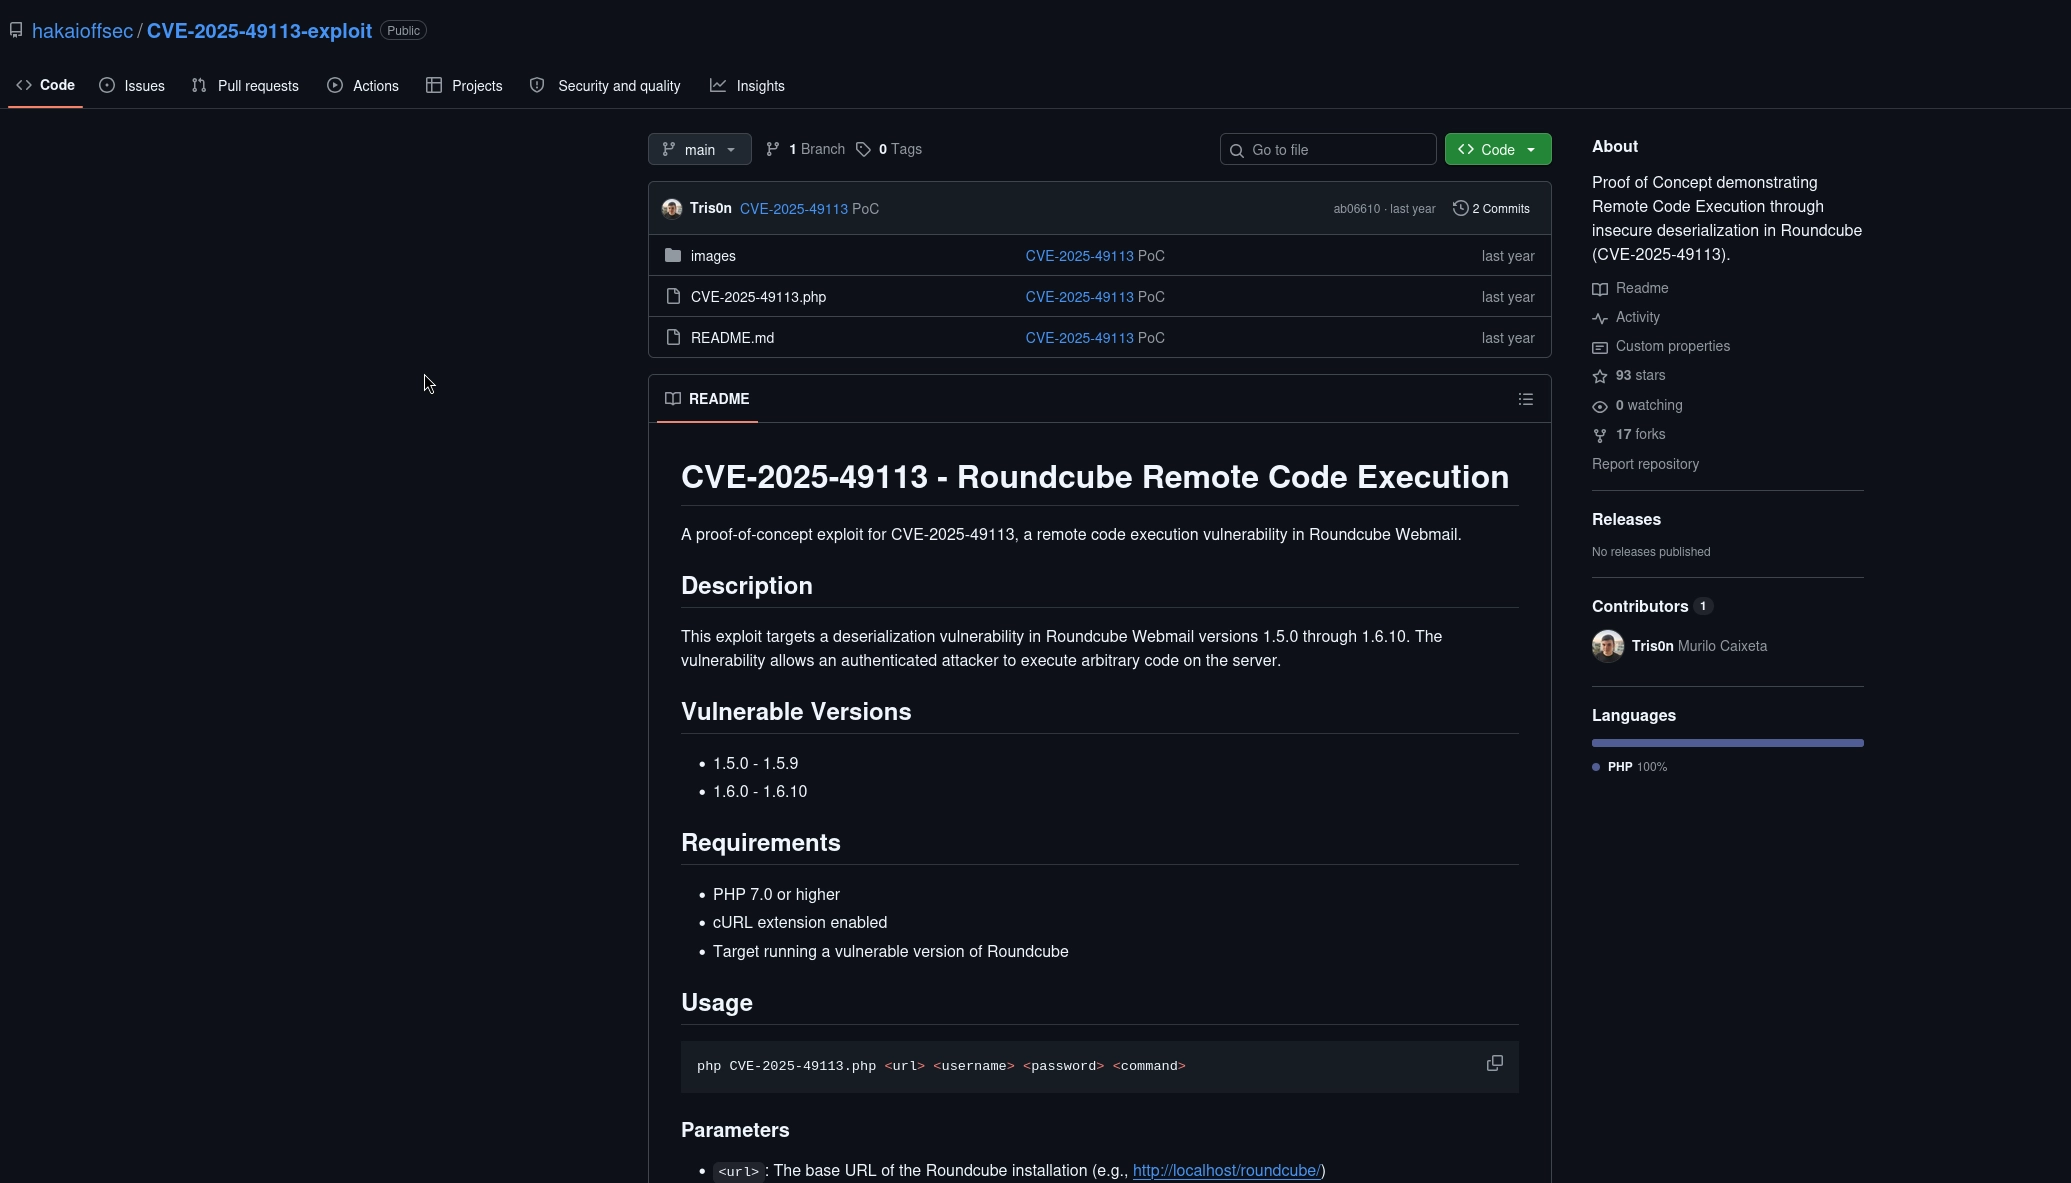2071x1183 pixels.
Task: Go to the Insights tab
Action: [x=748, y=86]
